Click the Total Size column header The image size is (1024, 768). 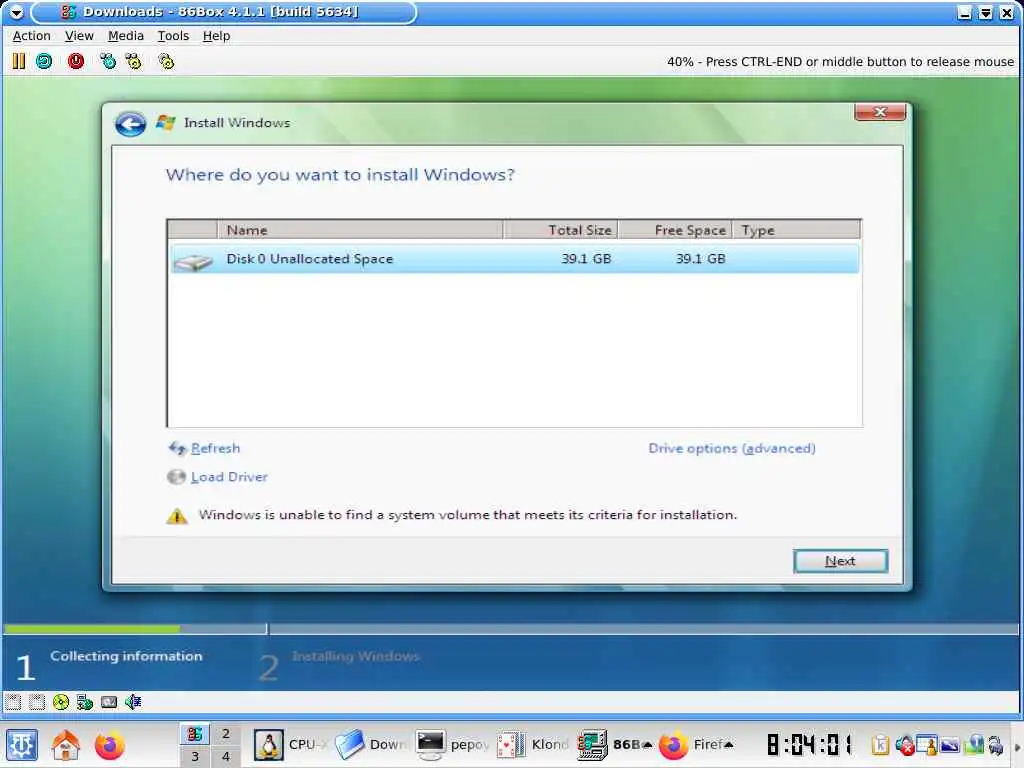(561, 230)
